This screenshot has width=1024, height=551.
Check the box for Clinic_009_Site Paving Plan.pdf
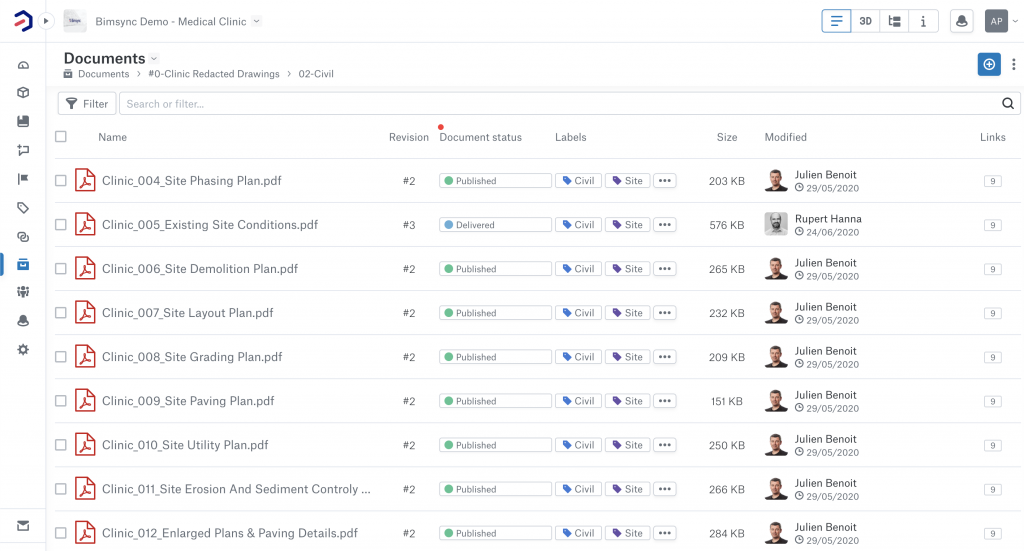click(61, 401)
